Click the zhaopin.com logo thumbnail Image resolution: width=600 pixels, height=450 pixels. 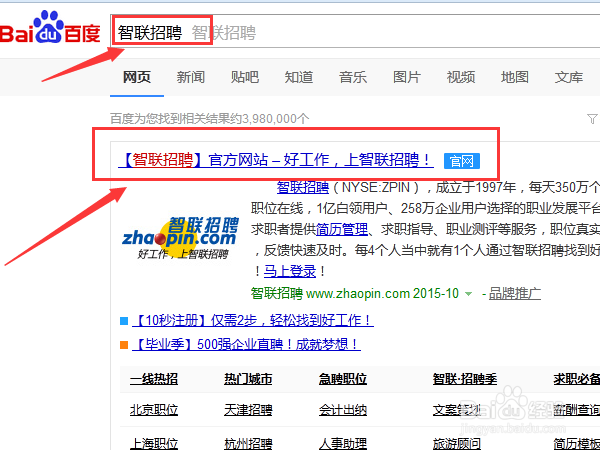pyautogui.click(x=180, y=238)
